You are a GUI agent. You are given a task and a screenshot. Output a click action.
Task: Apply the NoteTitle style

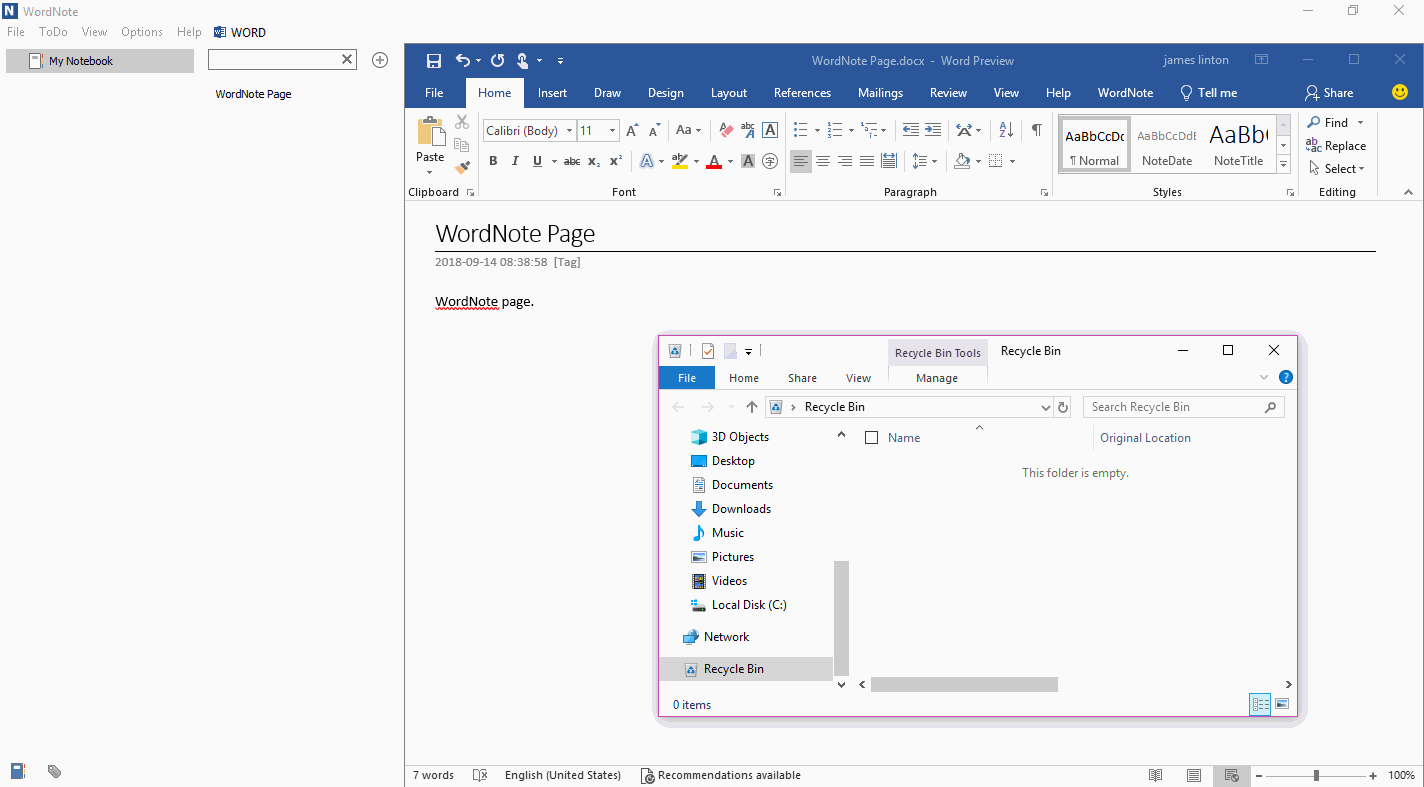coord(1238,145)
